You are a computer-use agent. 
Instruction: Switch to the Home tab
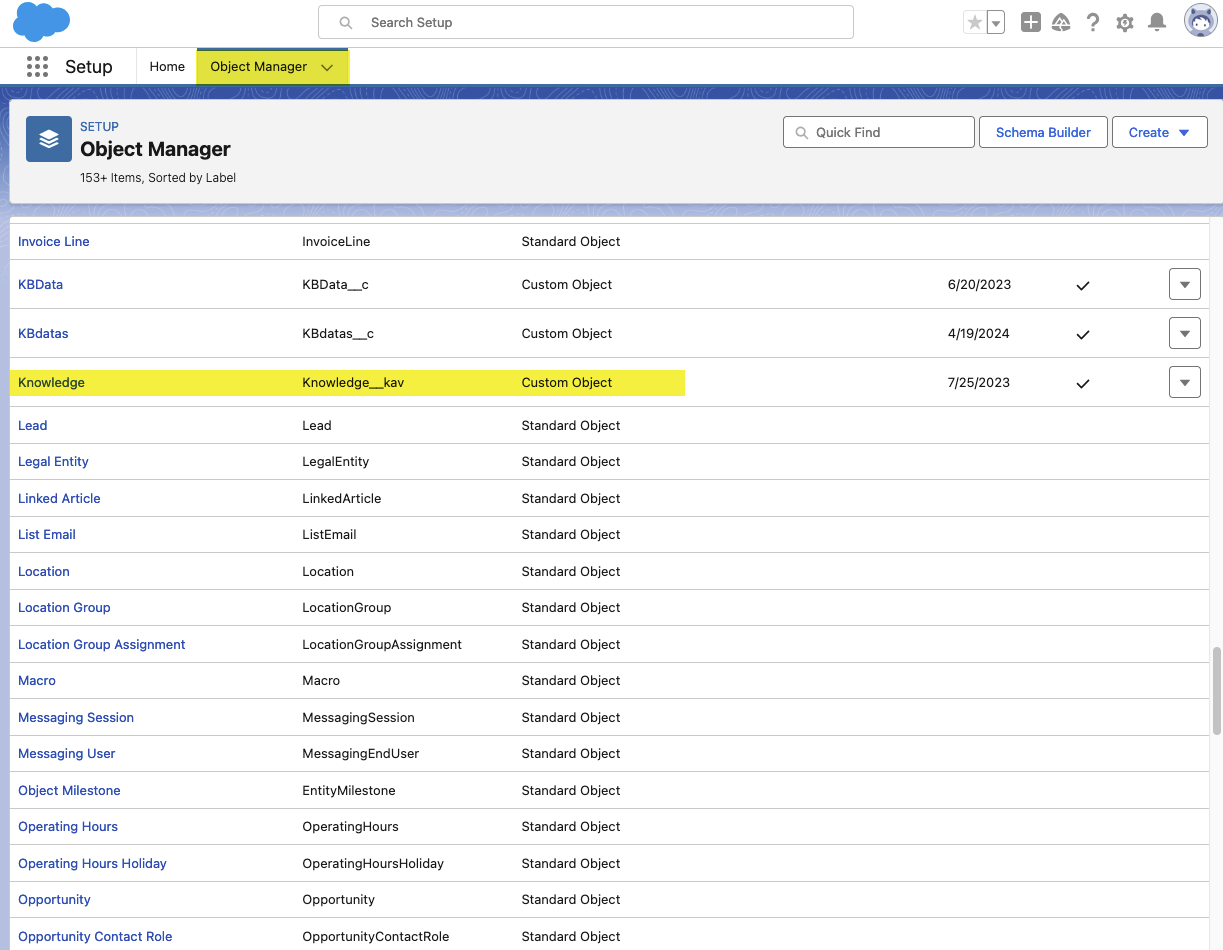pyautogui.click(x=166, y=66)
